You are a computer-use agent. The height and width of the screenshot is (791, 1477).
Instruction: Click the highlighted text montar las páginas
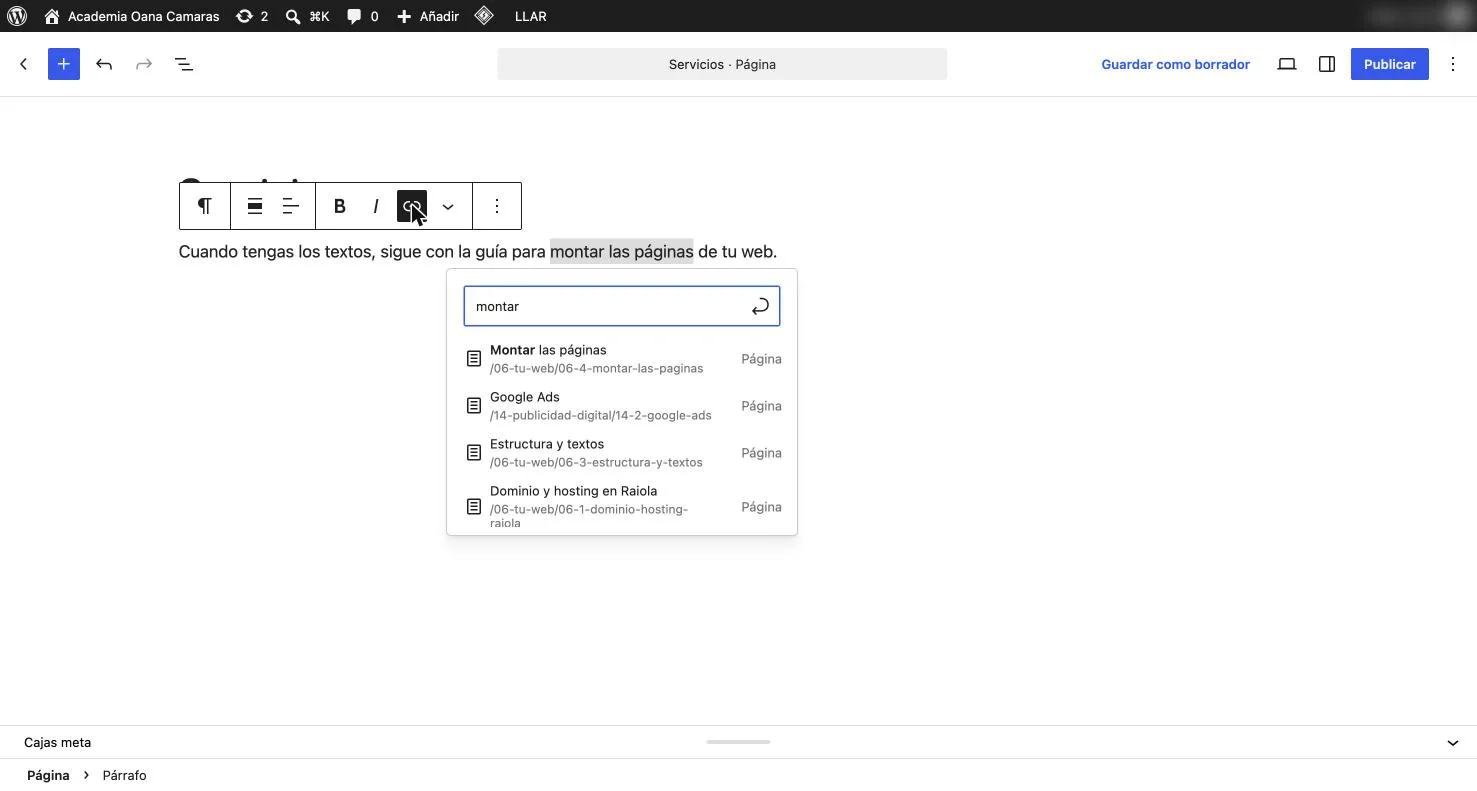click(621, 252)
